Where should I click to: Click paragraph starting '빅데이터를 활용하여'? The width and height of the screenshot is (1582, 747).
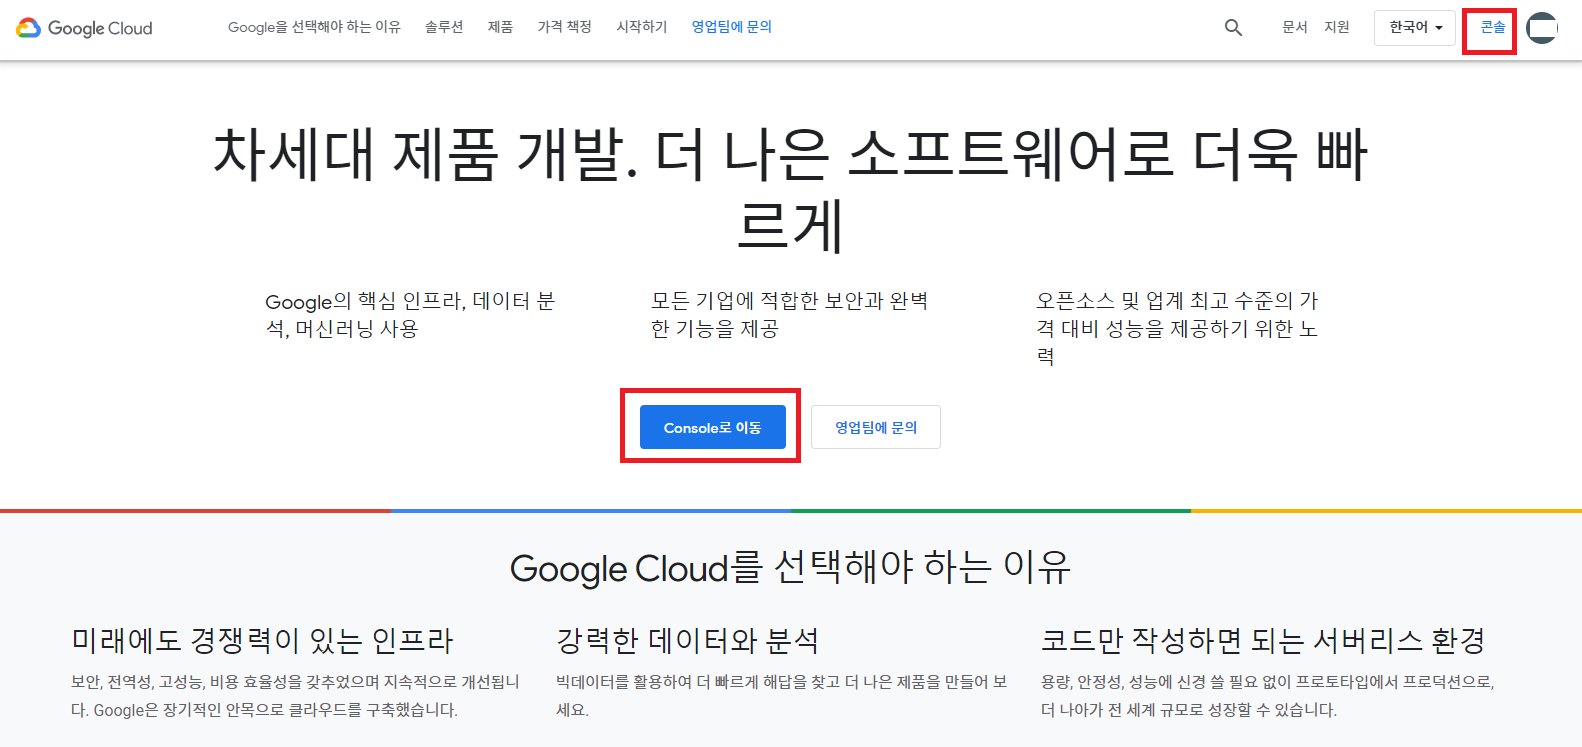click(782, 696)
